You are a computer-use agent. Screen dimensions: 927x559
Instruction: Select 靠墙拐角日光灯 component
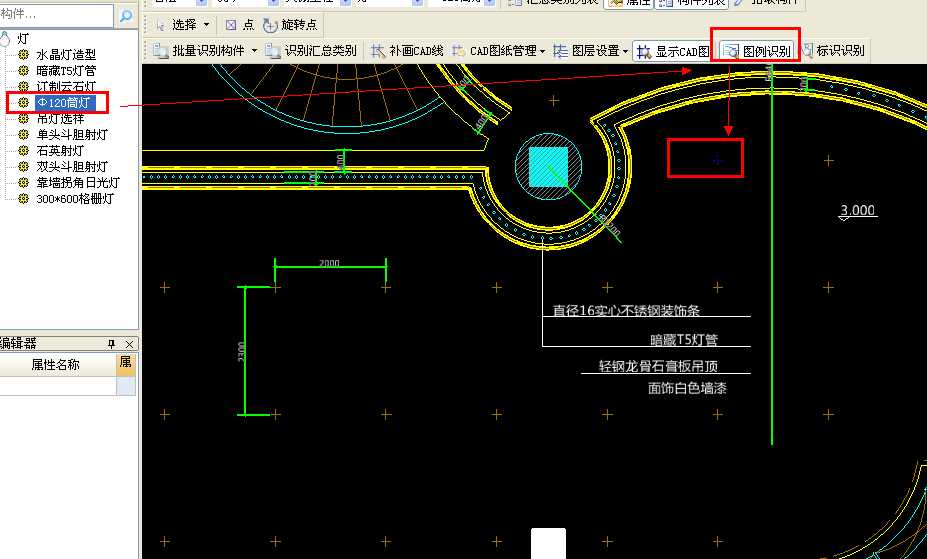coord(77,183)
